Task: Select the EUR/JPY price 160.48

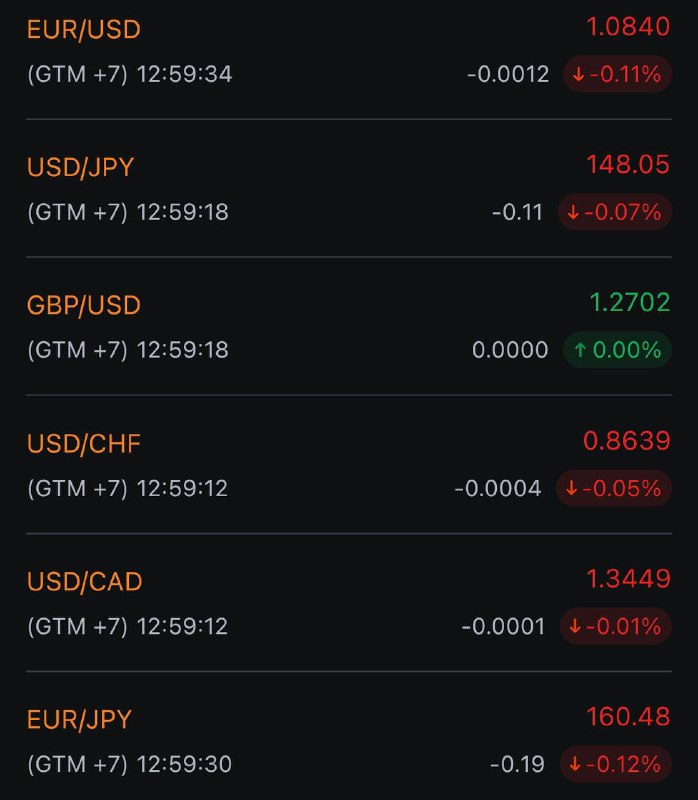Action: pyautogui.click(x=628, y=716)
